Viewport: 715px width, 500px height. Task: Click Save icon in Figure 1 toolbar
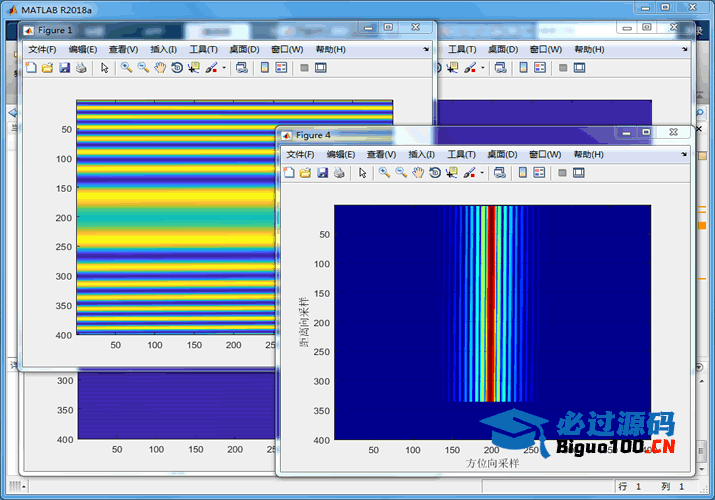pyautogui.click(x=64, y=68)
